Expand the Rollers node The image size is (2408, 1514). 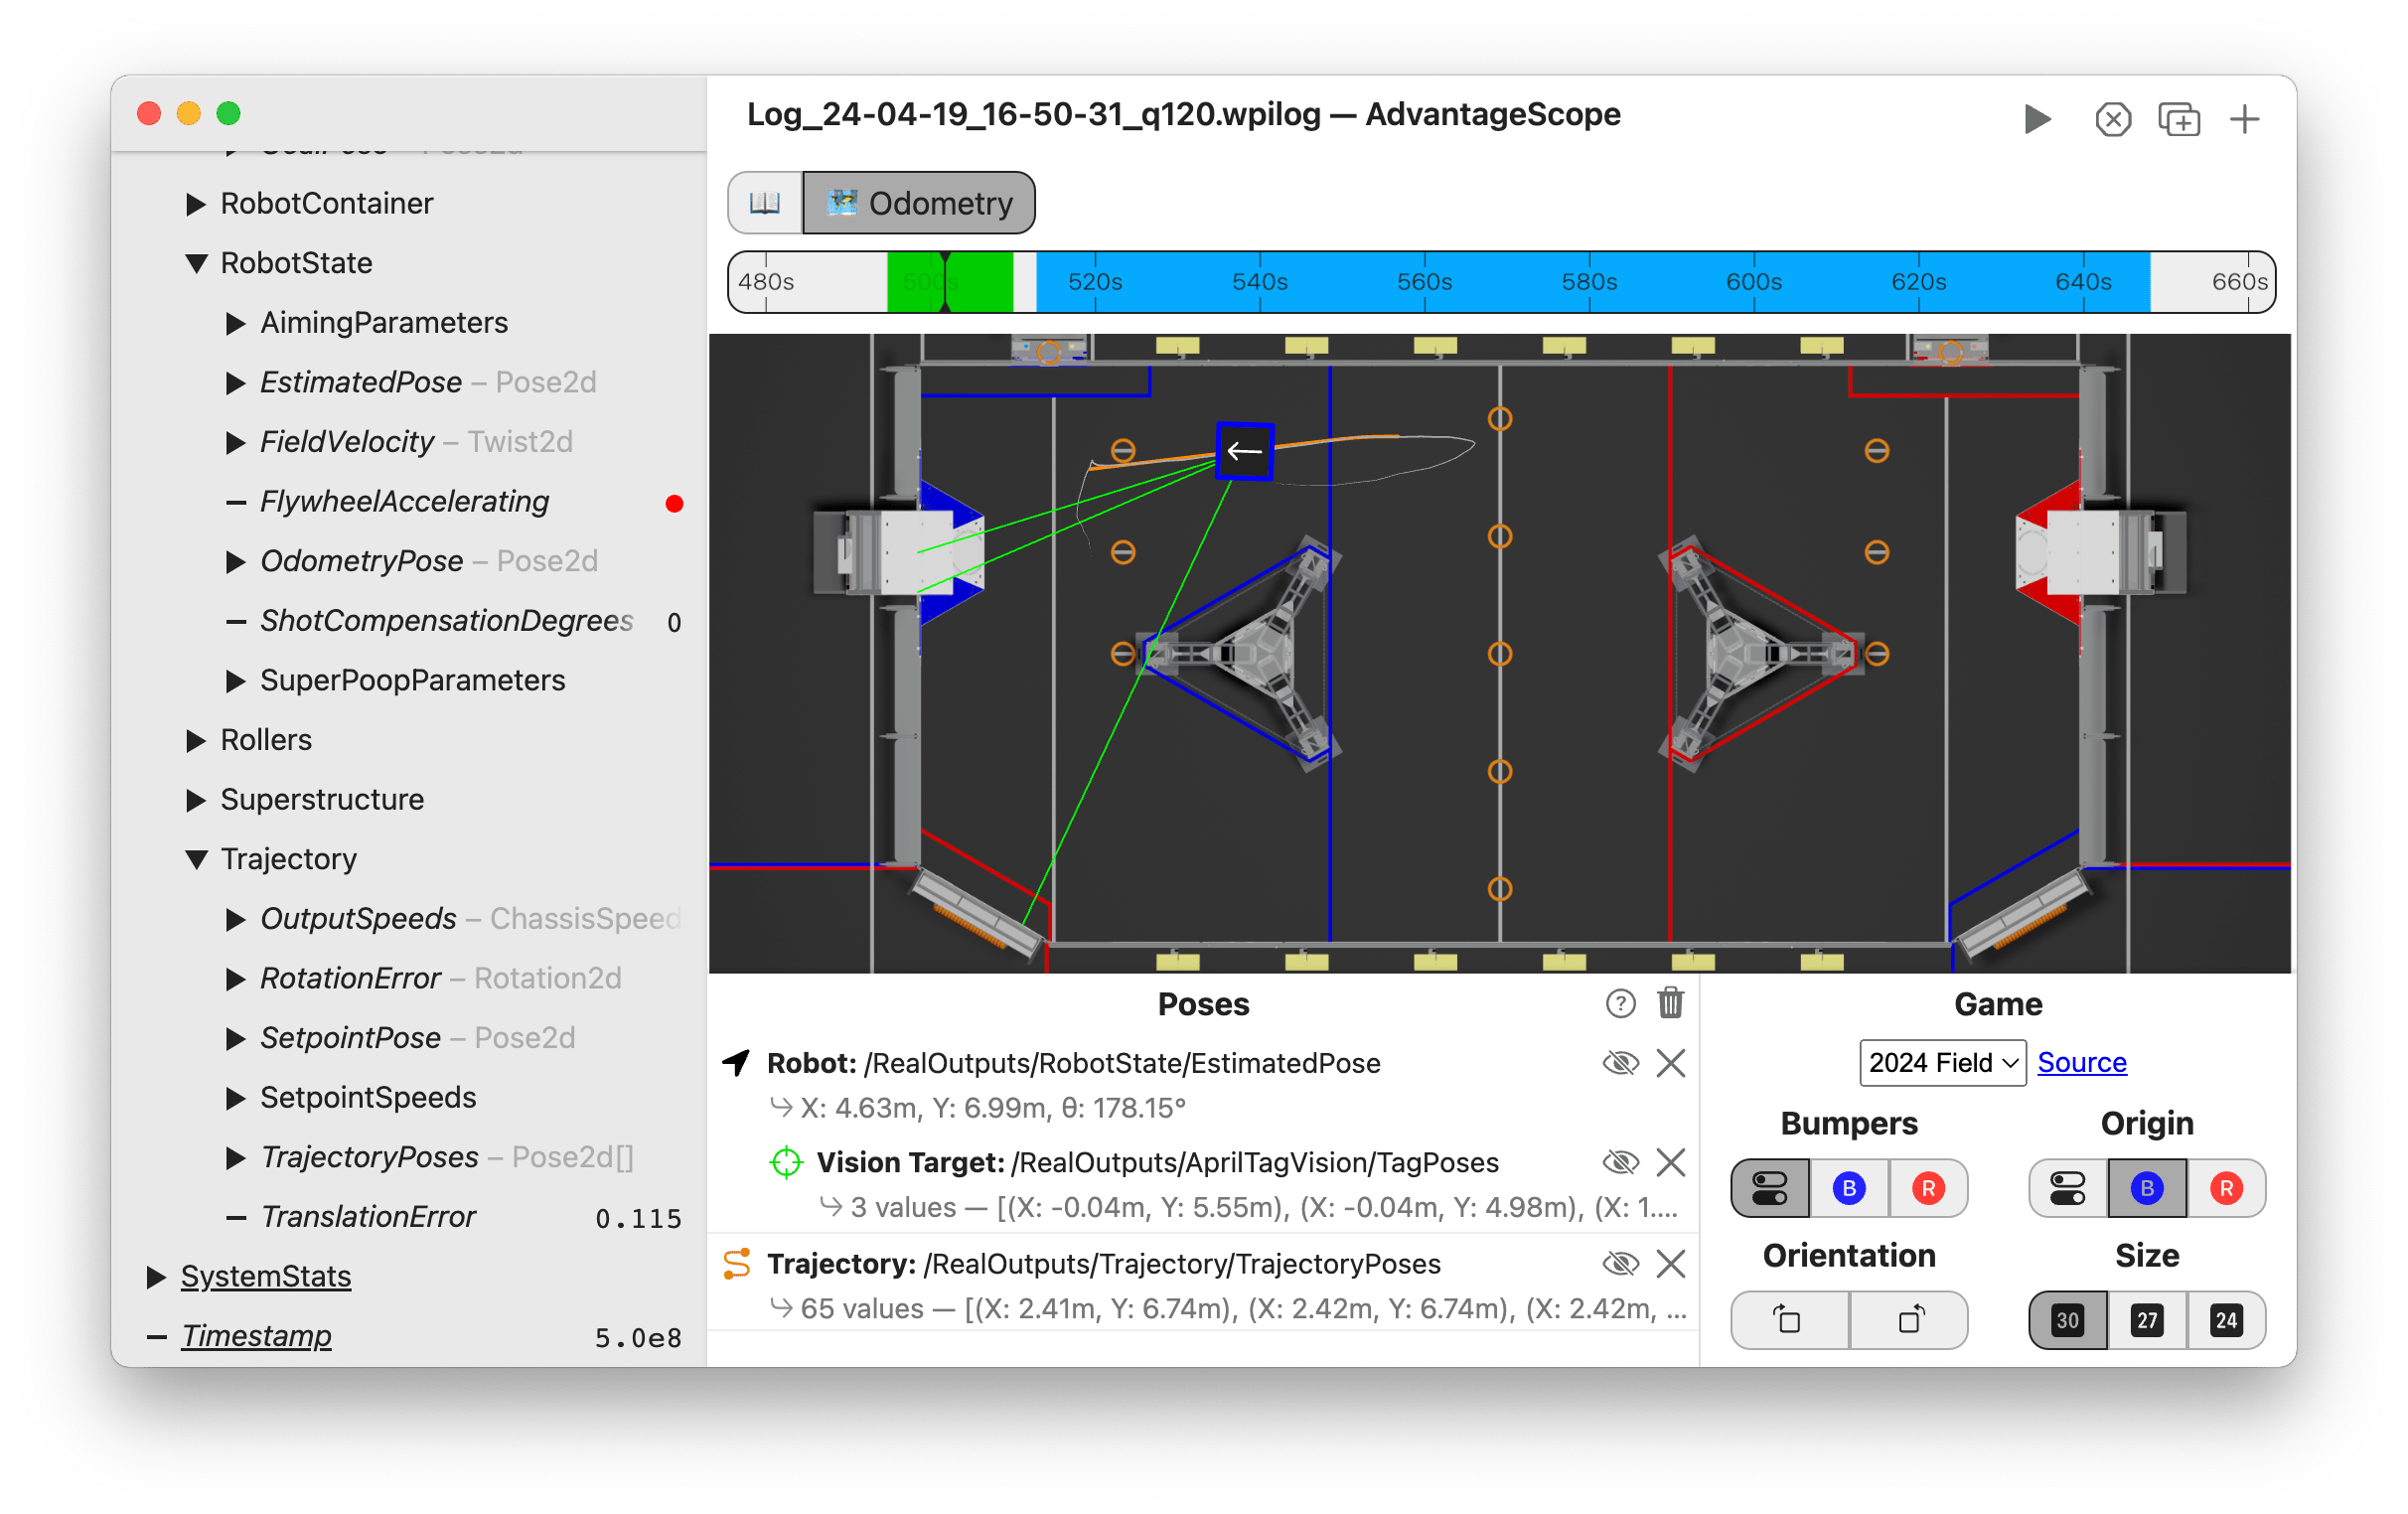tap(196, 741)
